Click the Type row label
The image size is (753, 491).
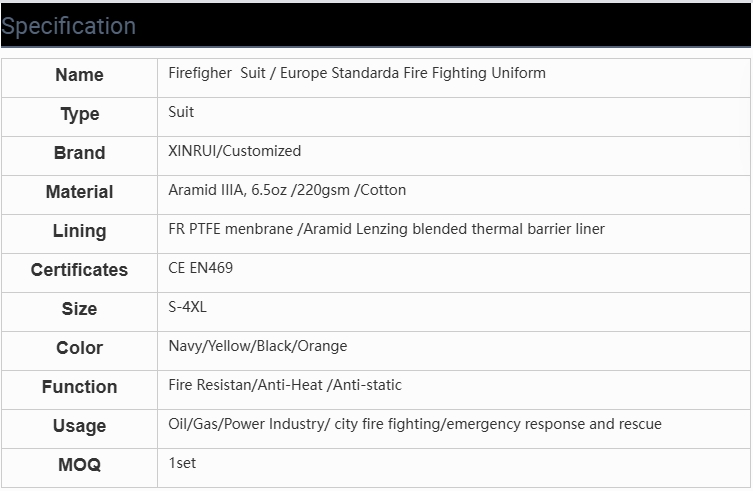79,114
